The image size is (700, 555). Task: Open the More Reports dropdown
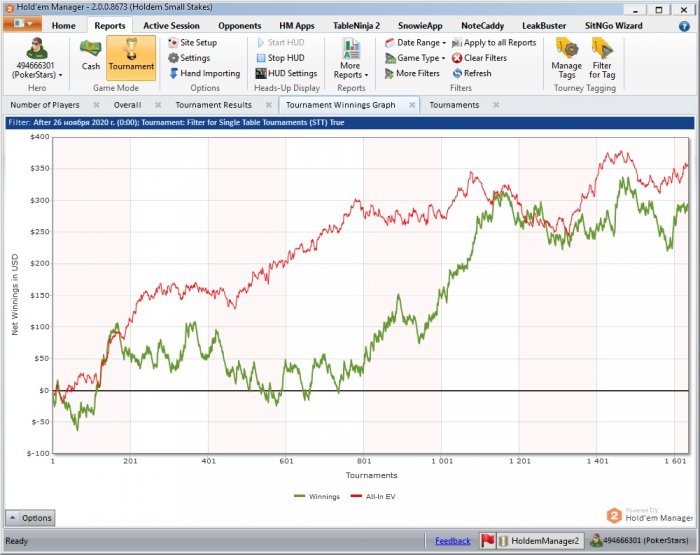351,59
